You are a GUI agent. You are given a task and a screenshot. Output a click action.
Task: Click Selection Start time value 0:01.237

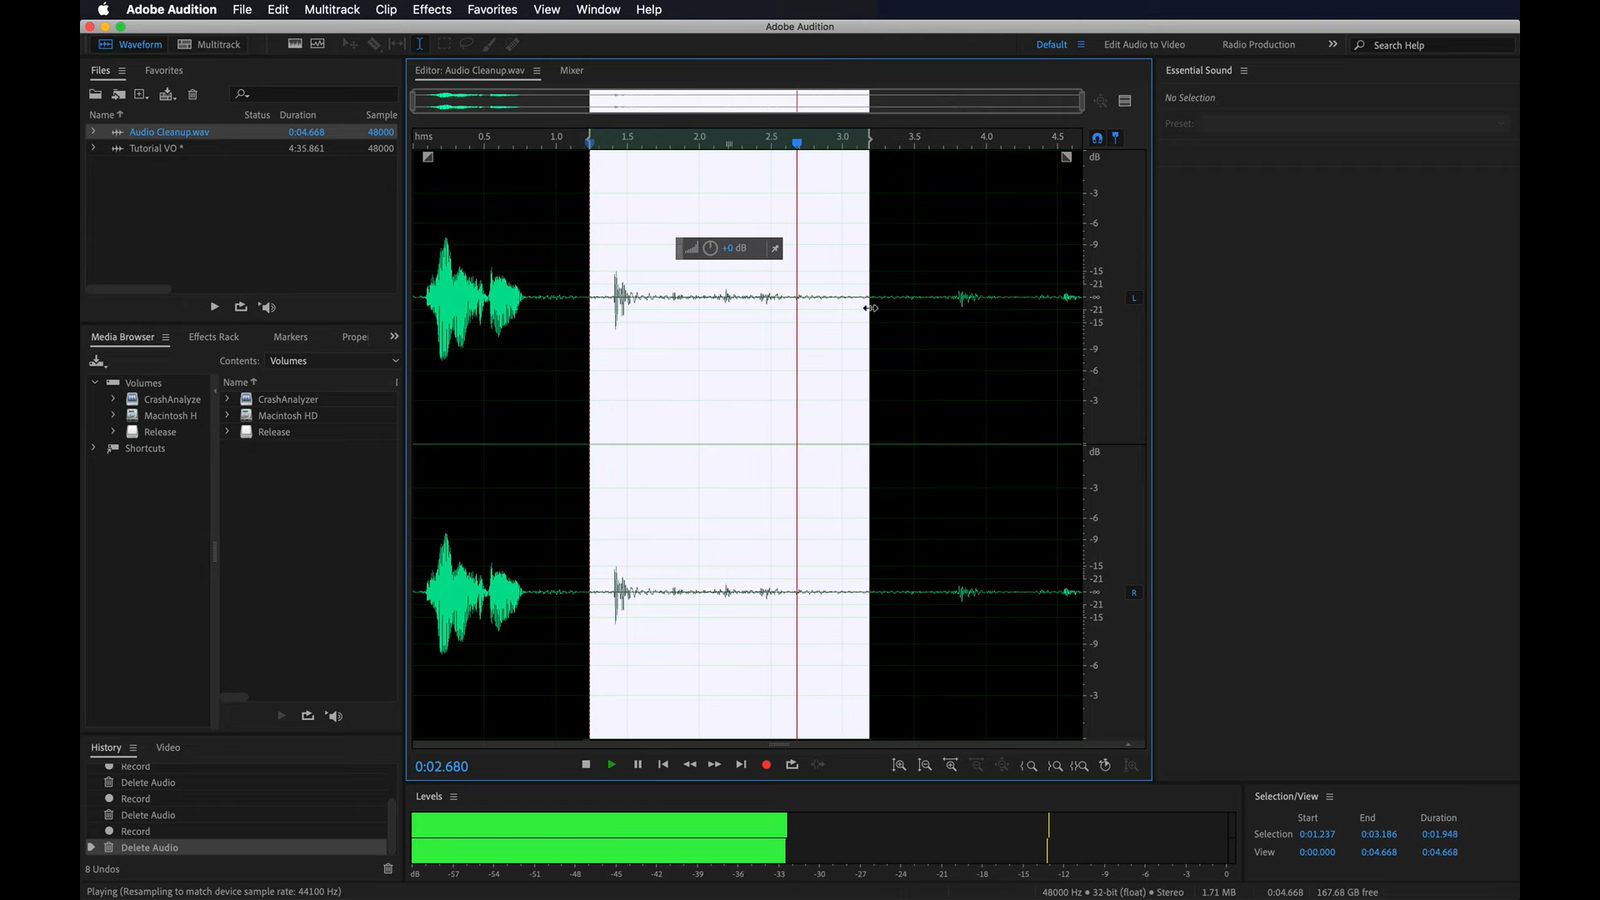pyautogui.click(x=1317, y=834)
